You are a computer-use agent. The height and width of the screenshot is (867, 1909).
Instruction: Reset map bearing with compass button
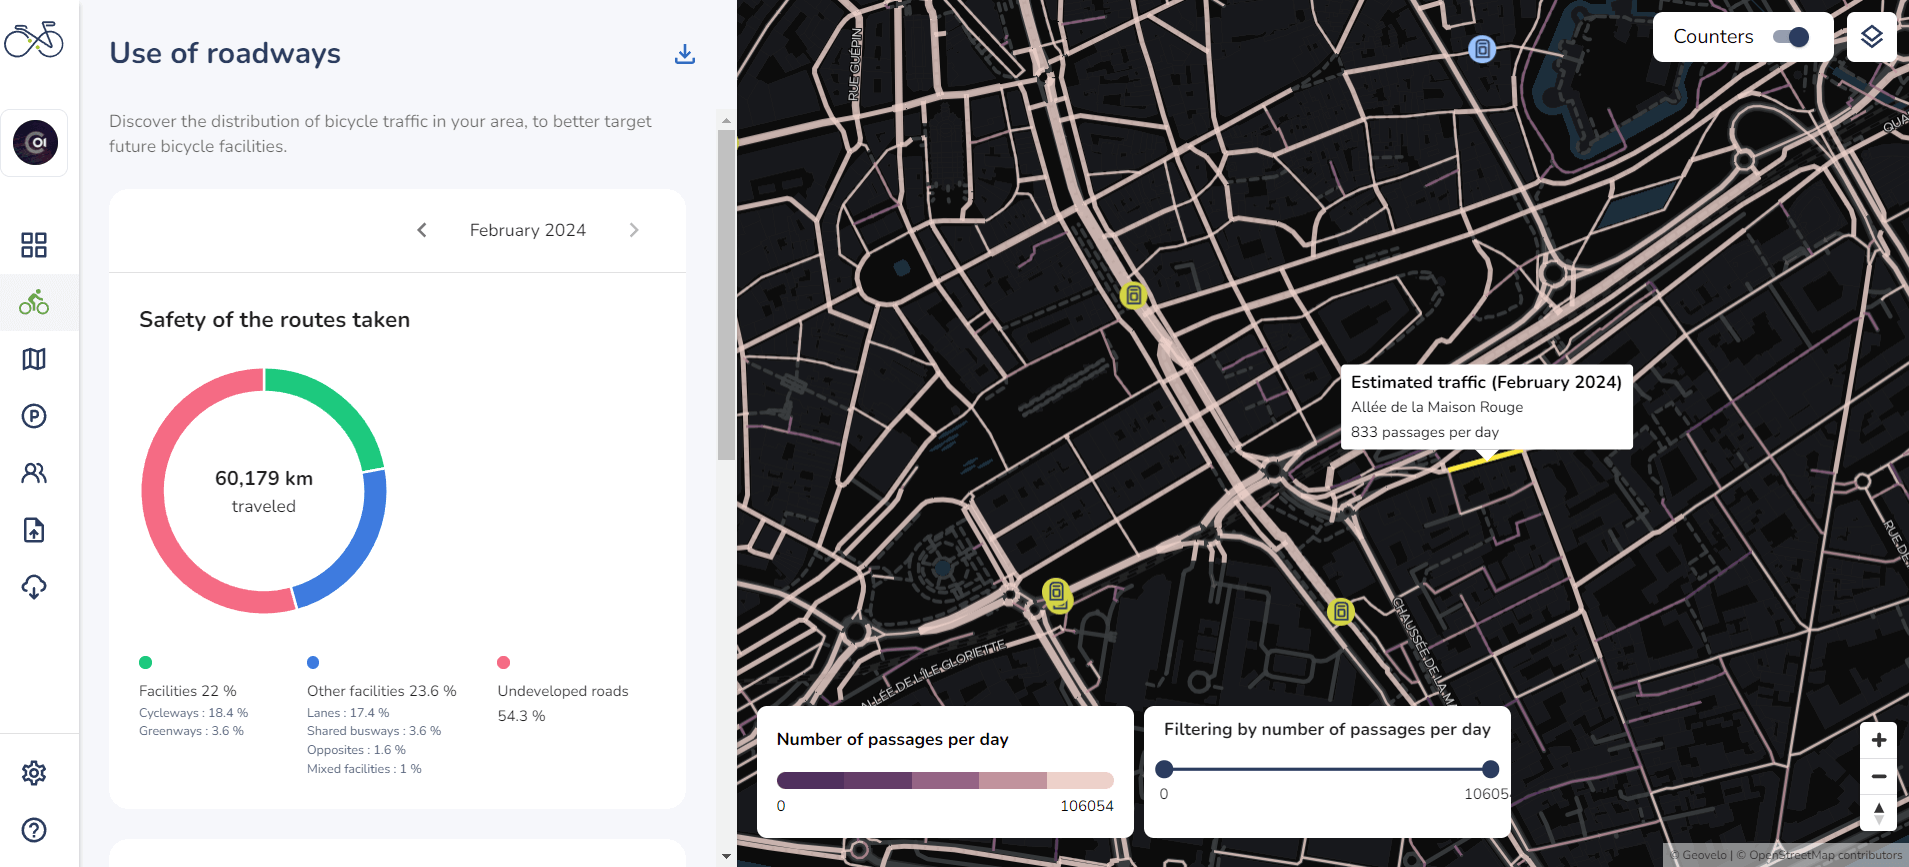[1878, 812]
